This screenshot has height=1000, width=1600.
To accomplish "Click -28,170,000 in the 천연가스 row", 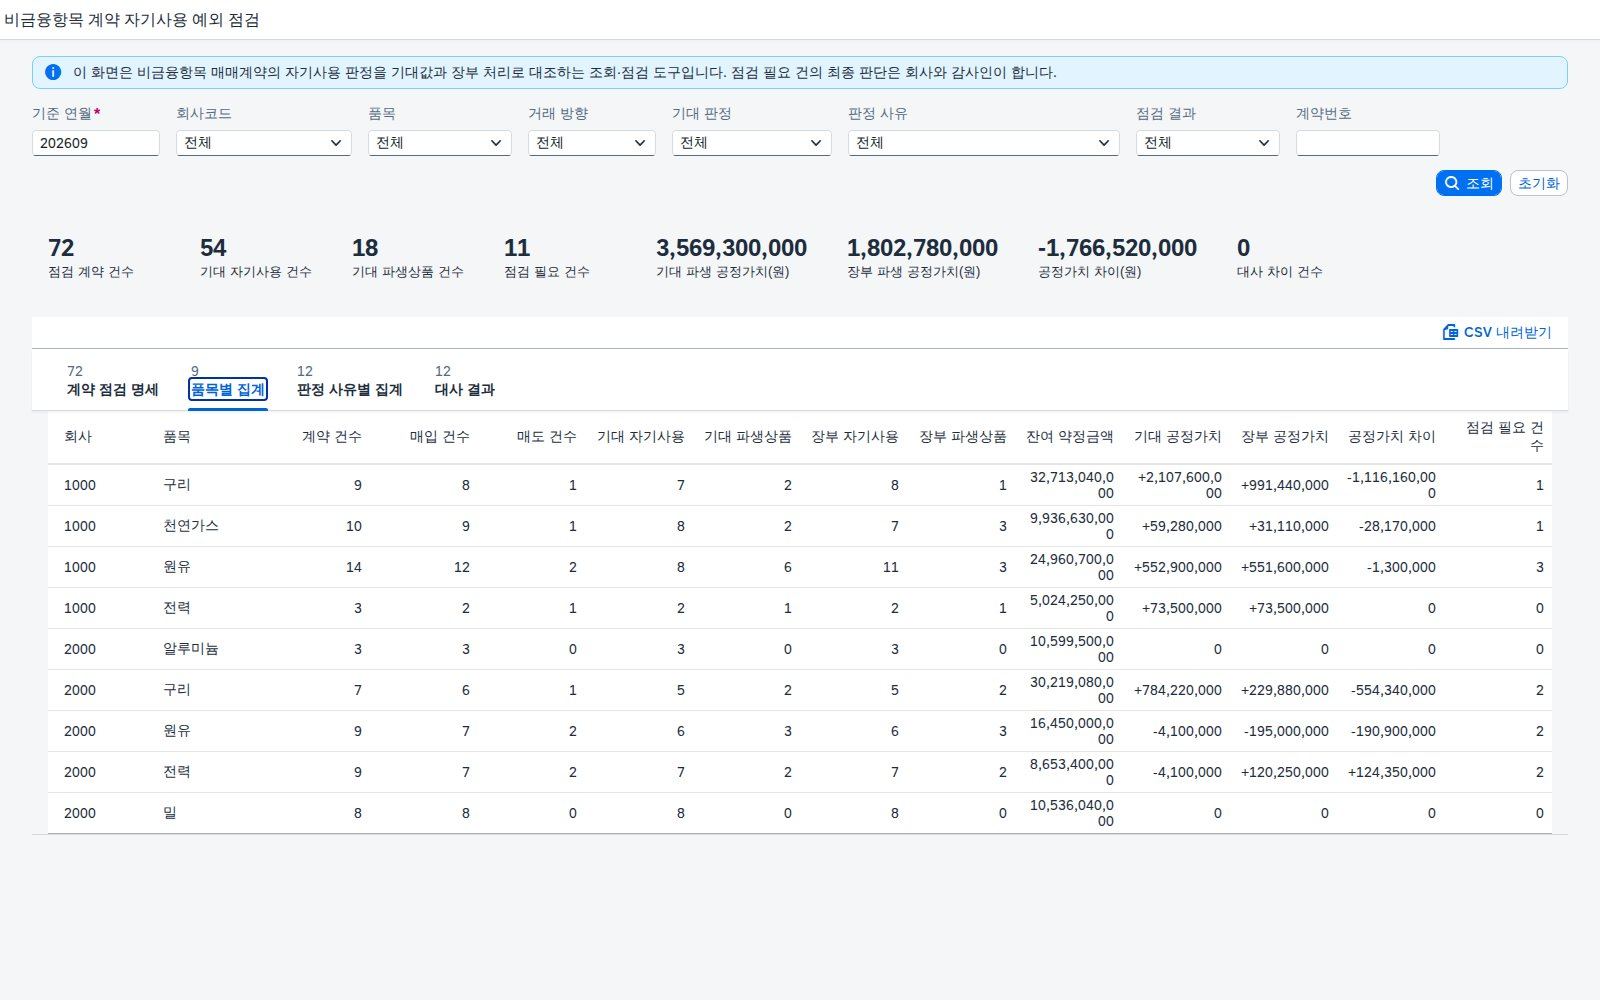I will click(1397, 526).
